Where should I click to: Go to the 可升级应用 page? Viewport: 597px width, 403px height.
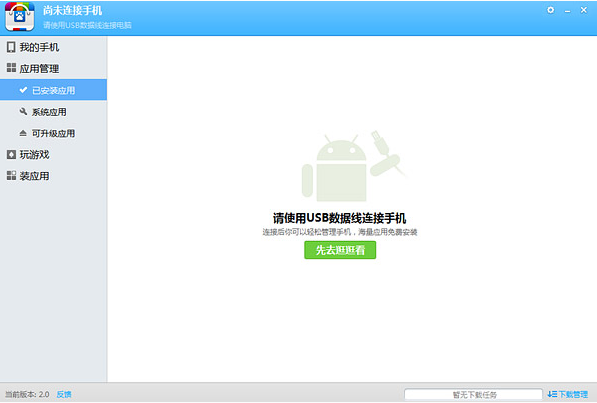pyautogui.click(x=53, y=133)
